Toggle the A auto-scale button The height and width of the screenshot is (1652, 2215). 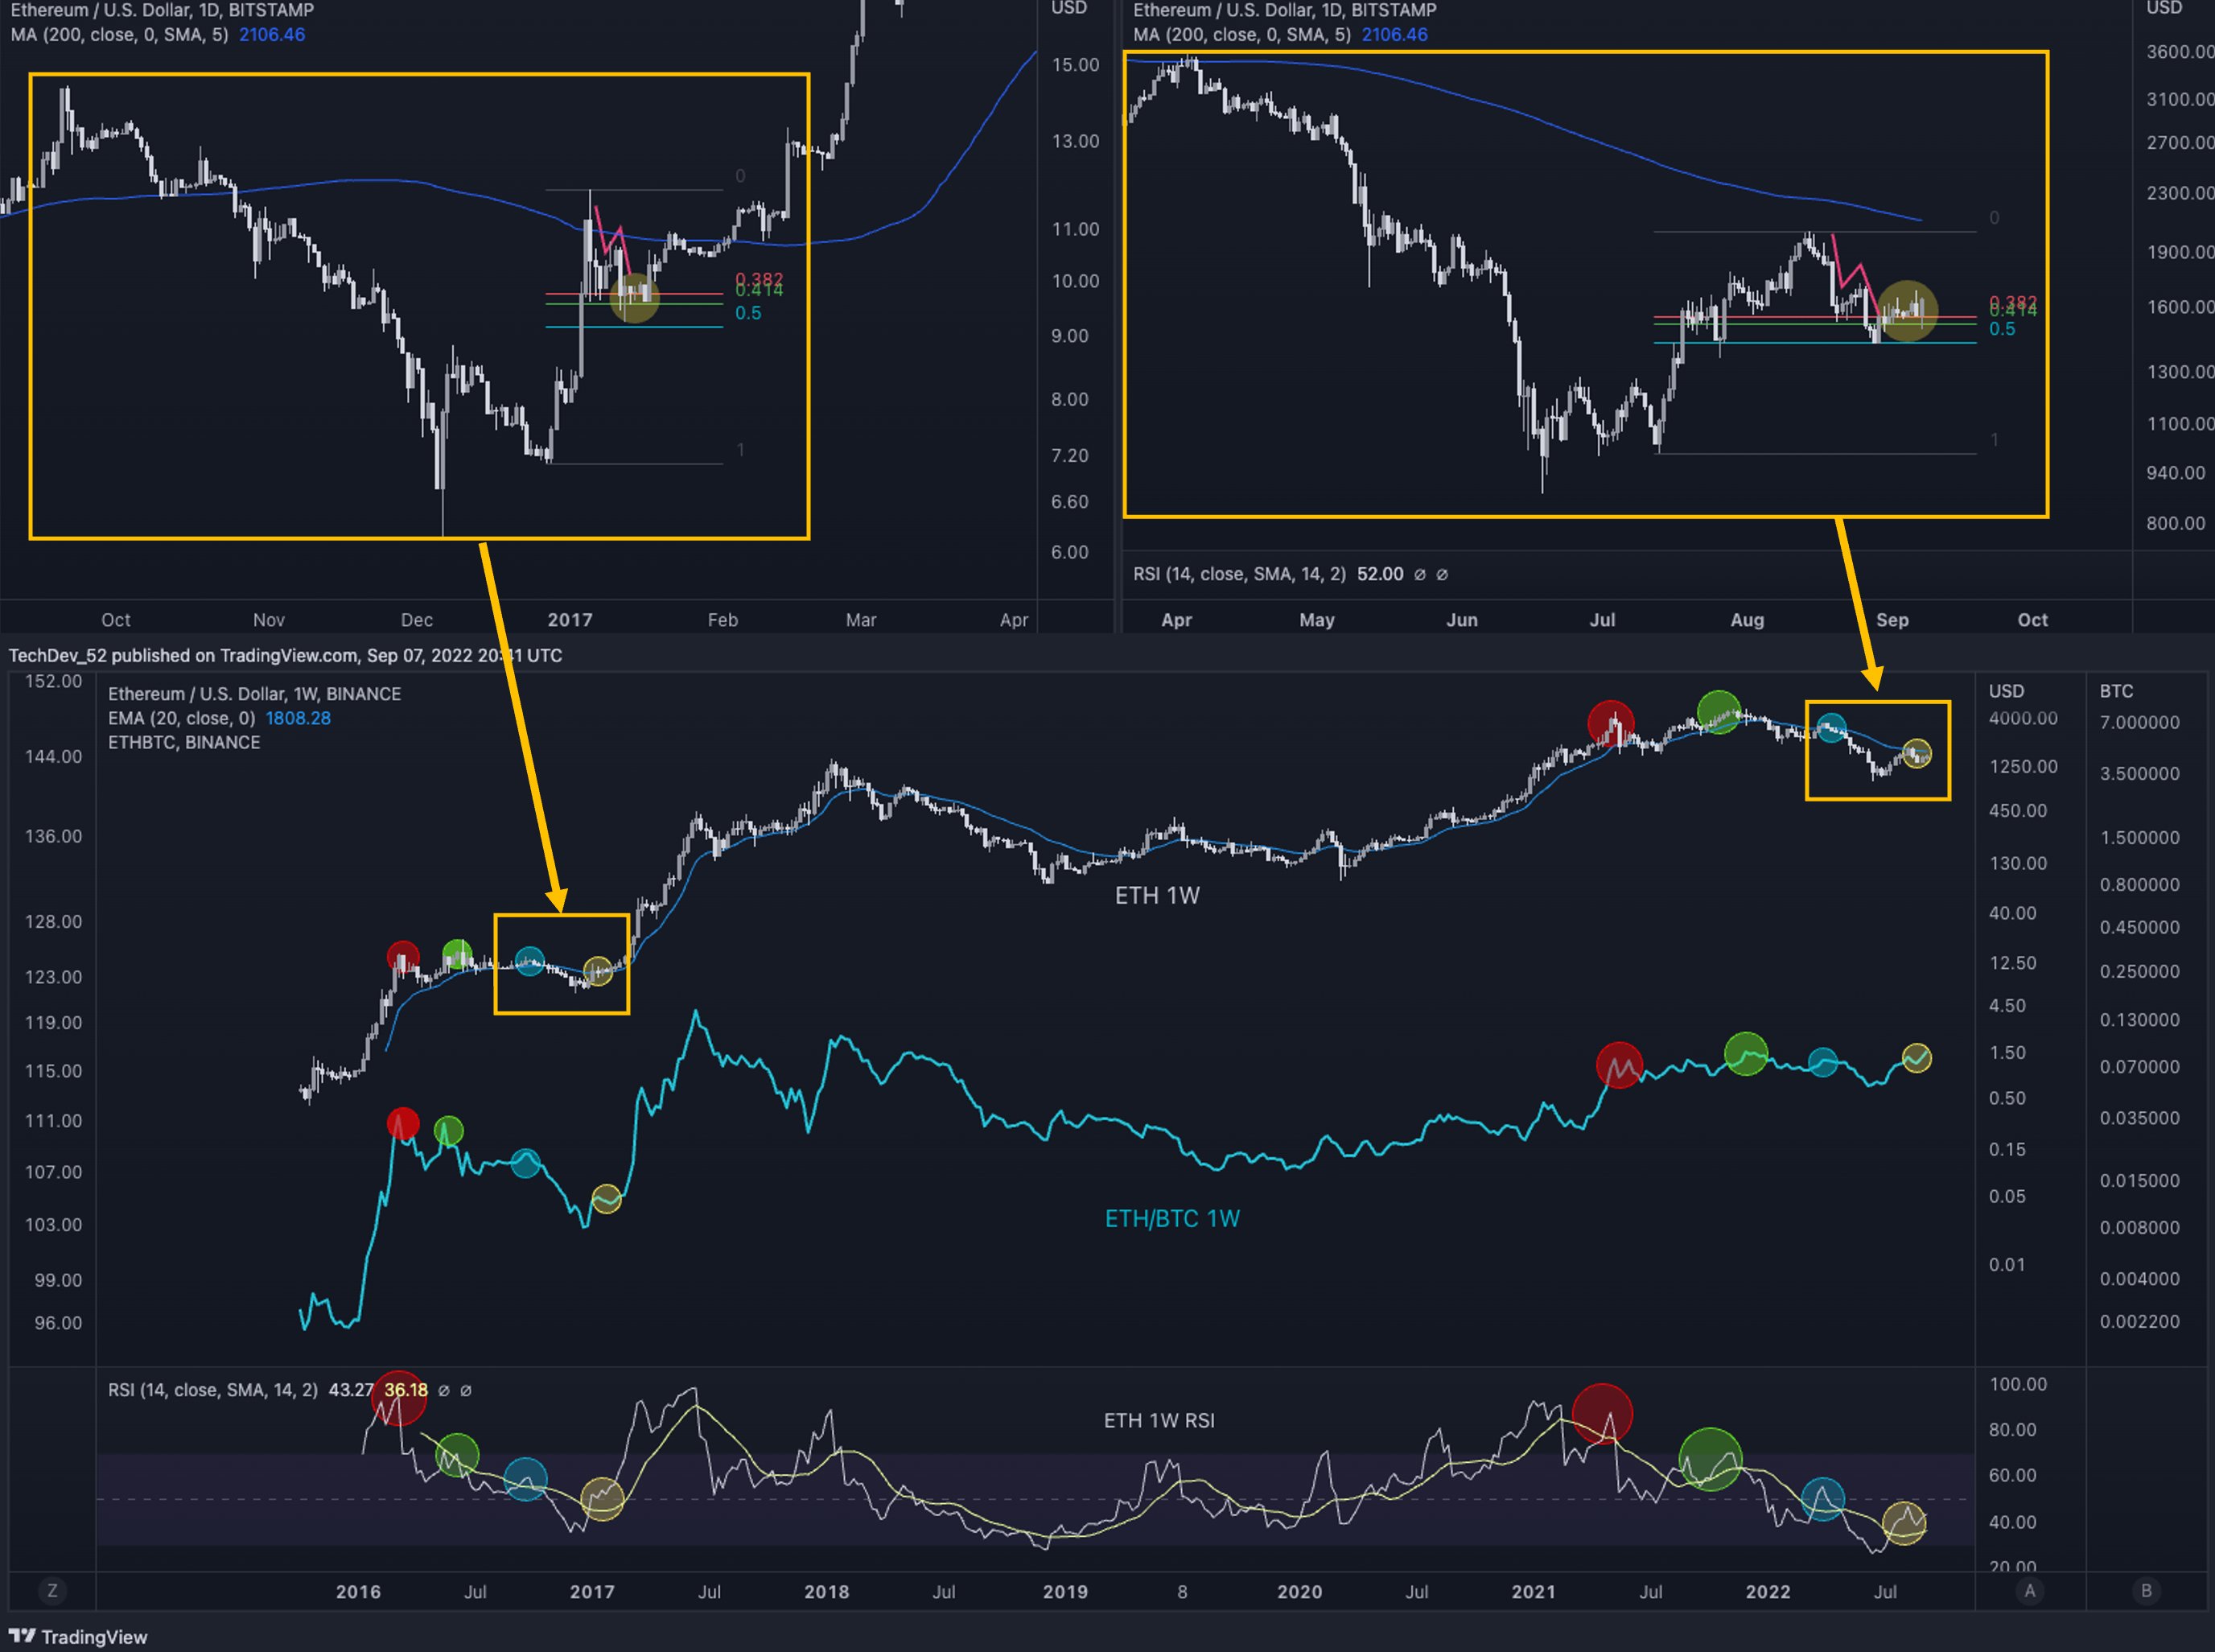[2029, 1590]
